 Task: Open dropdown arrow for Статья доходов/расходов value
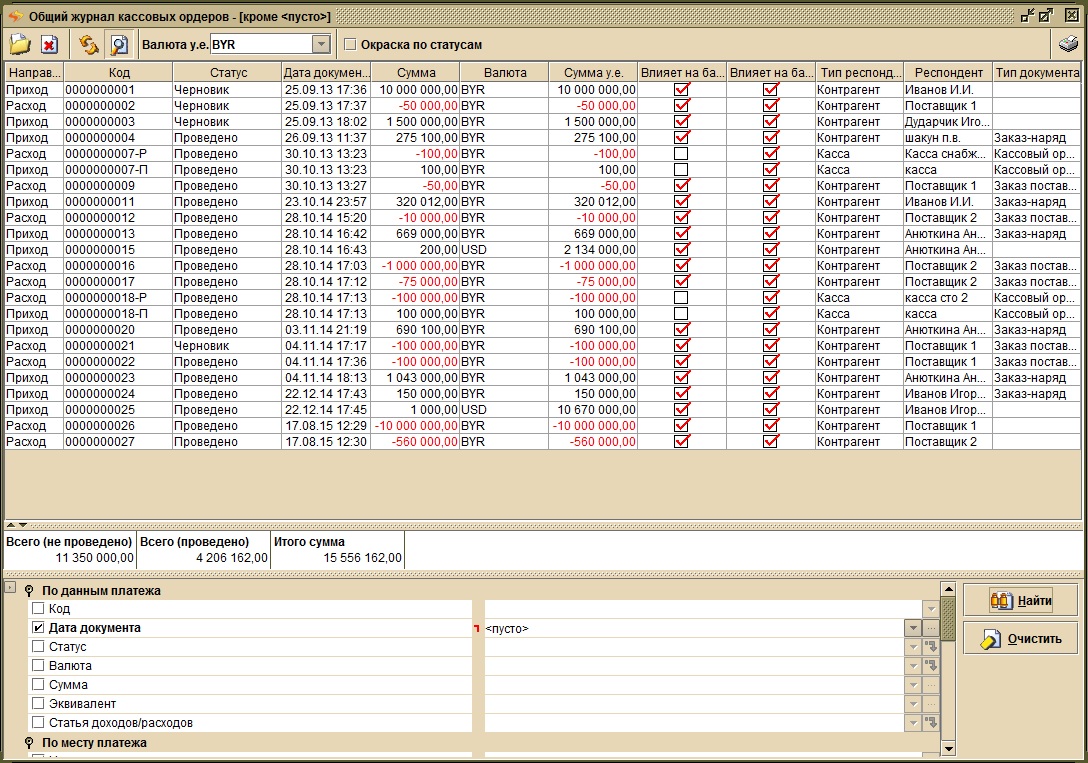pos(913,722)
